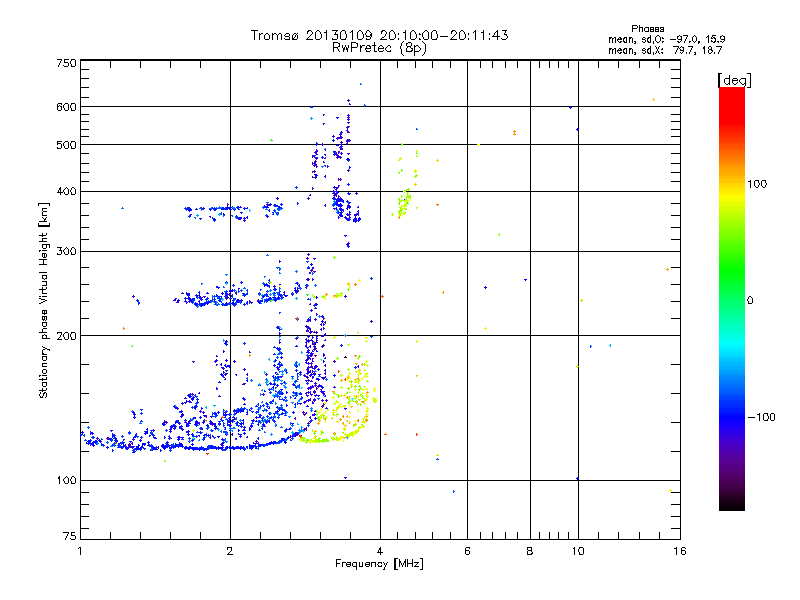This screenshot has height=600, width=800.
Task: Click the colorbar tick label '-100'
Action: click(x=761, y=417)
